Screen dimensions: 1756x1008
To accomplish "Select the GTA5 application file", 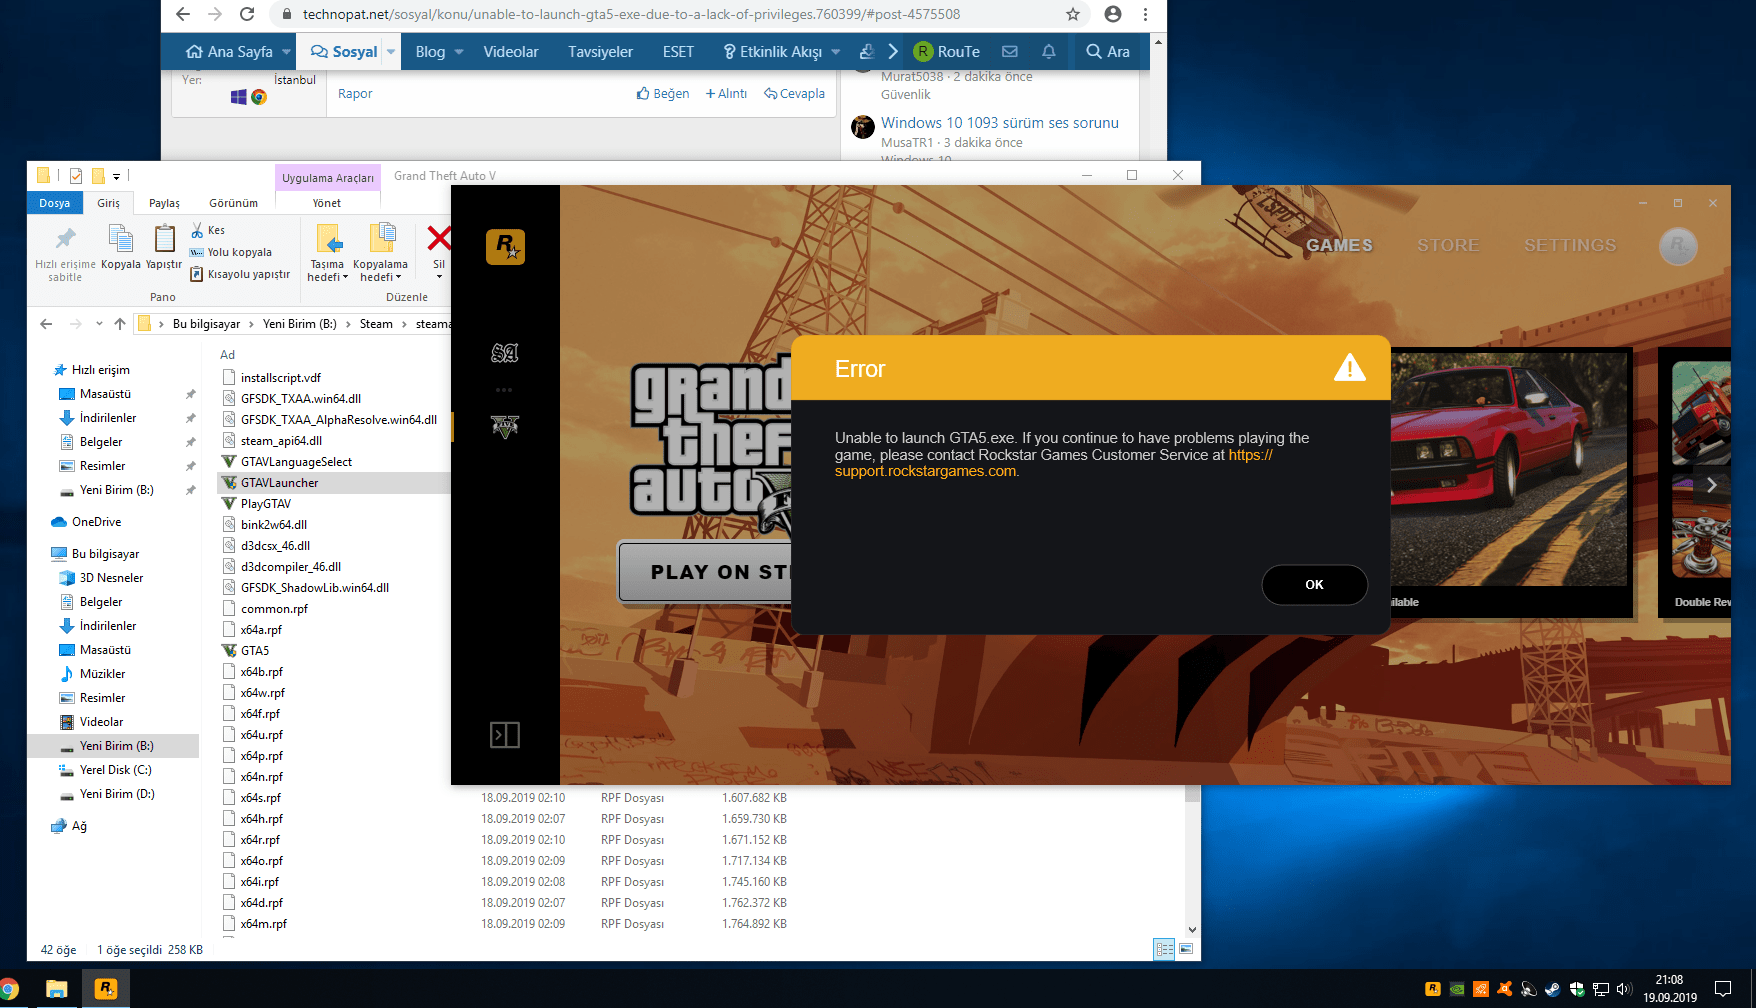I will (x=255, y=651).
